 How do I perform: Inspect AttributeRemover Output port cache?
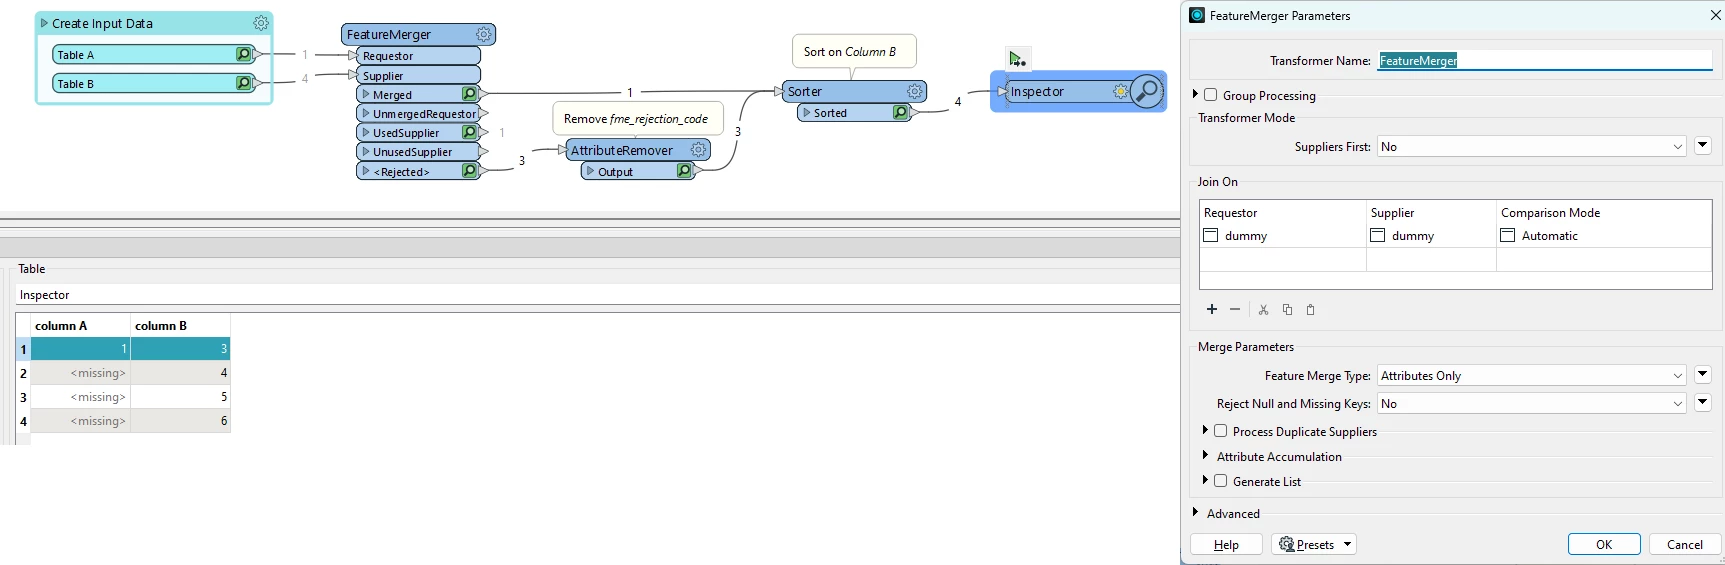coord(684,171)
